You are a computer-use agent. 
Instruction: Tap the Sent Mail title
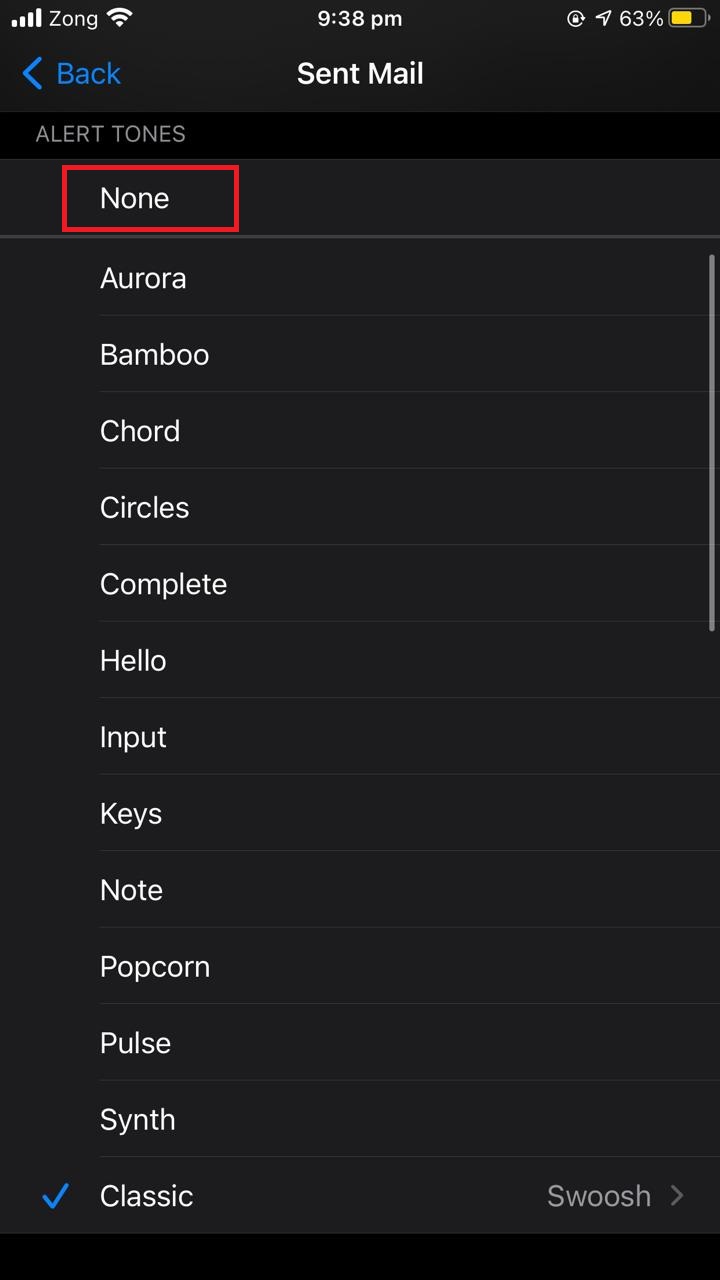[360, 73]
